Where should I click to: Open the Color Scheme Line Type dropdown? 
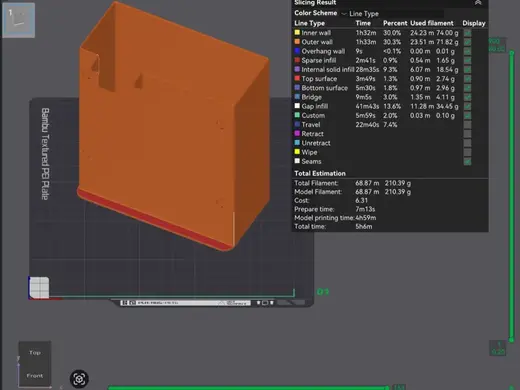point(393,14)
